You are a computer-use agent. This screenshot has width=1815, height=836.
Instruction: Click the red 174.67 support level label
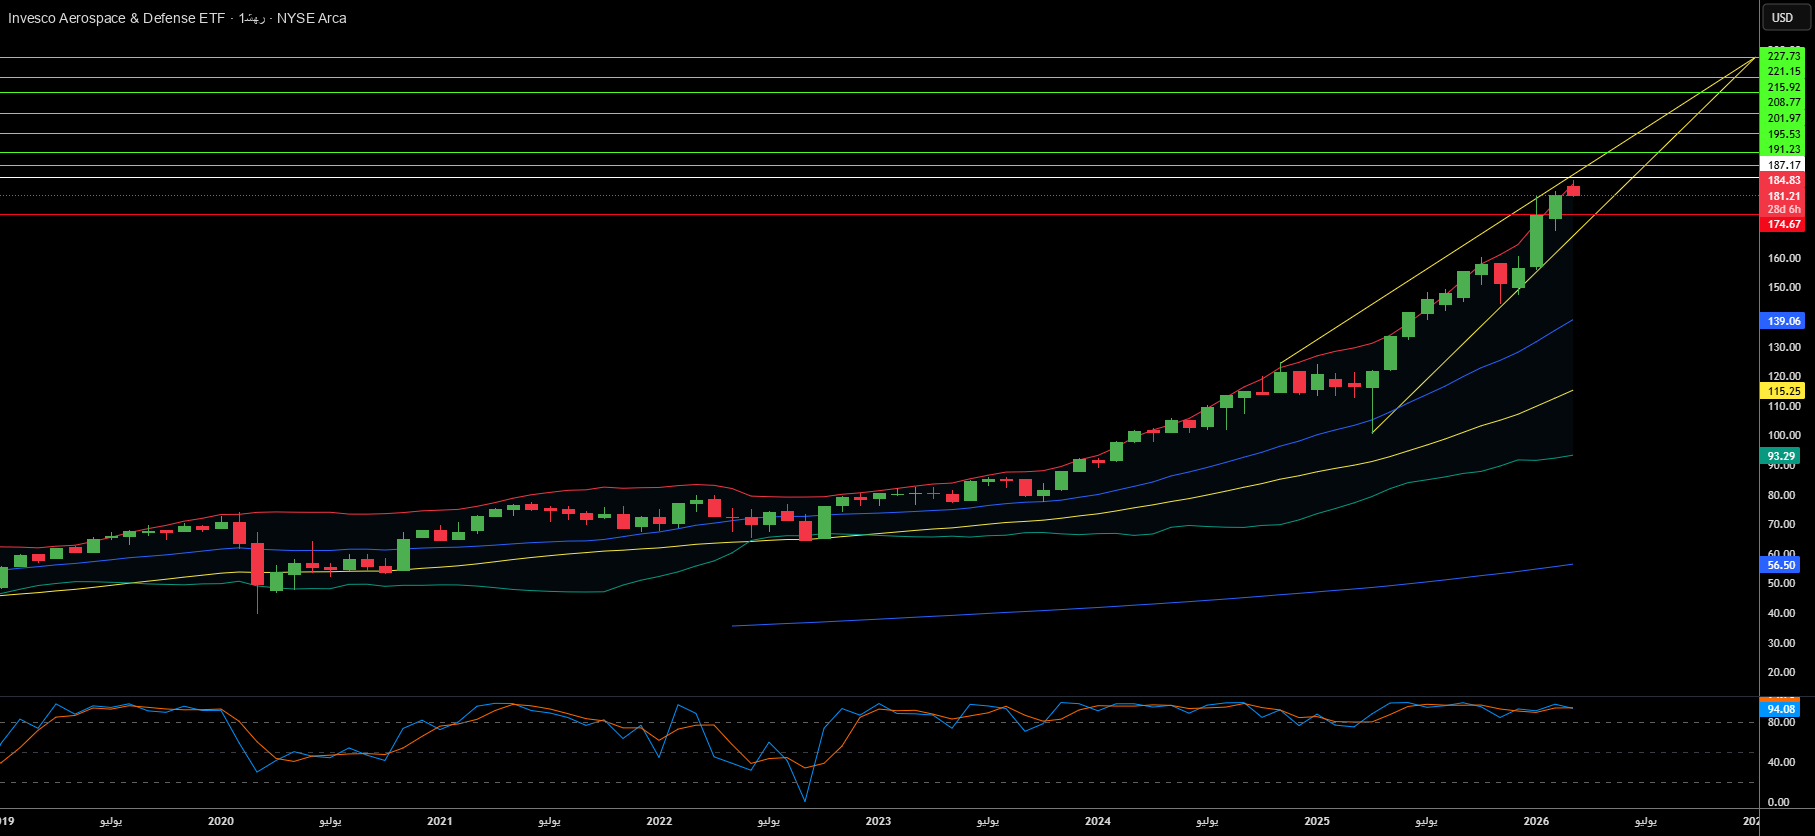tap(1783, 224)
